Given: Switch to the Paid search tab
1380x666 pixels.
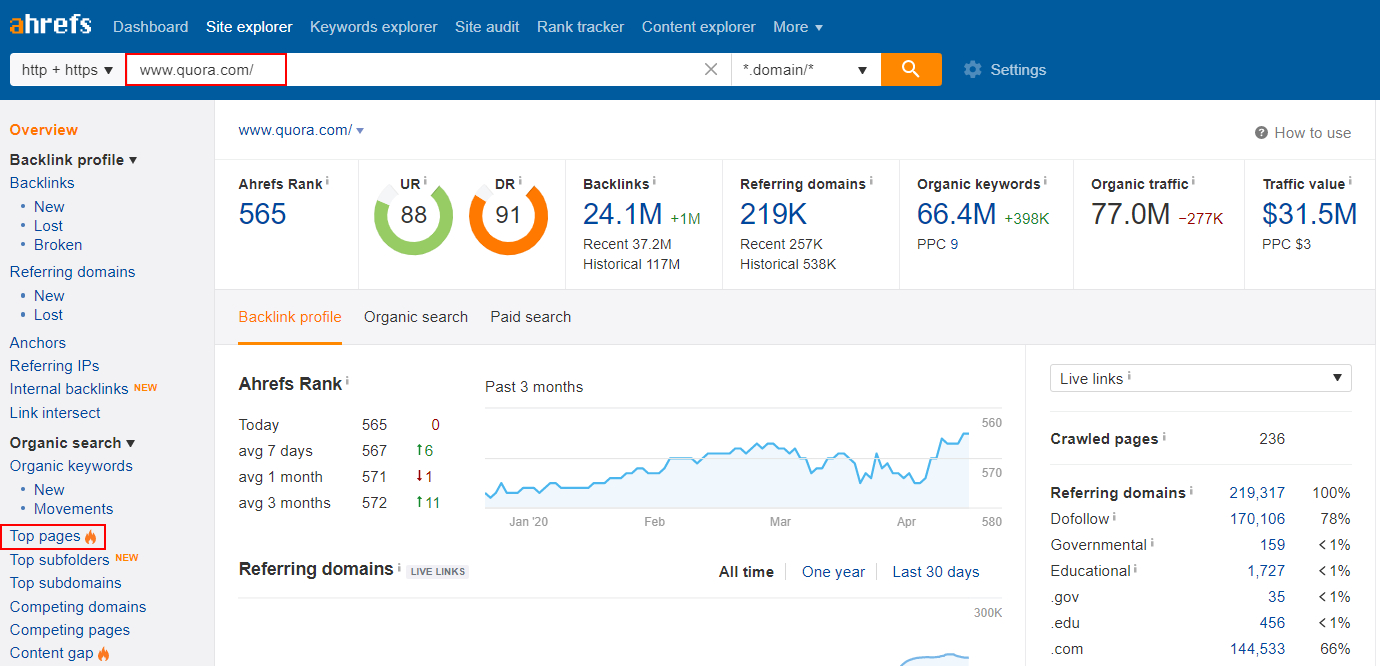Looking at the screenshot, I should tap(530, 317).
